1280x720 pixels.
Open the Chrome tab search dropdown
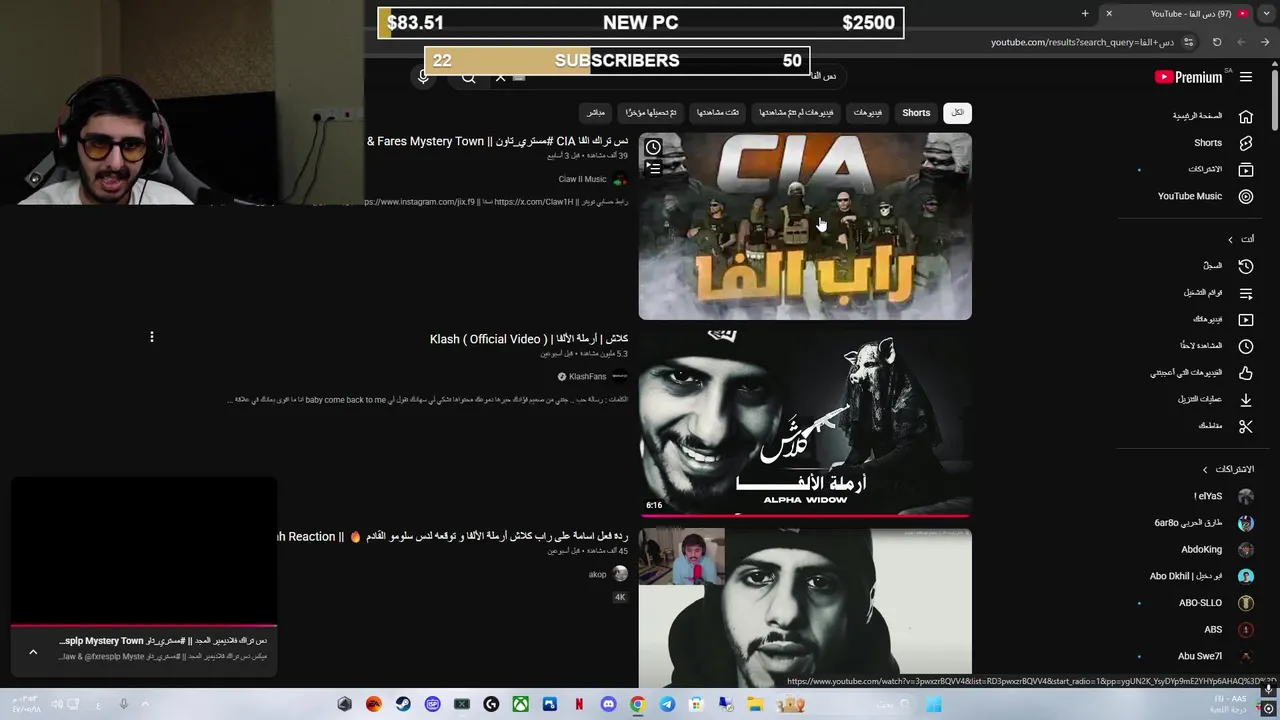(1266, 13)
